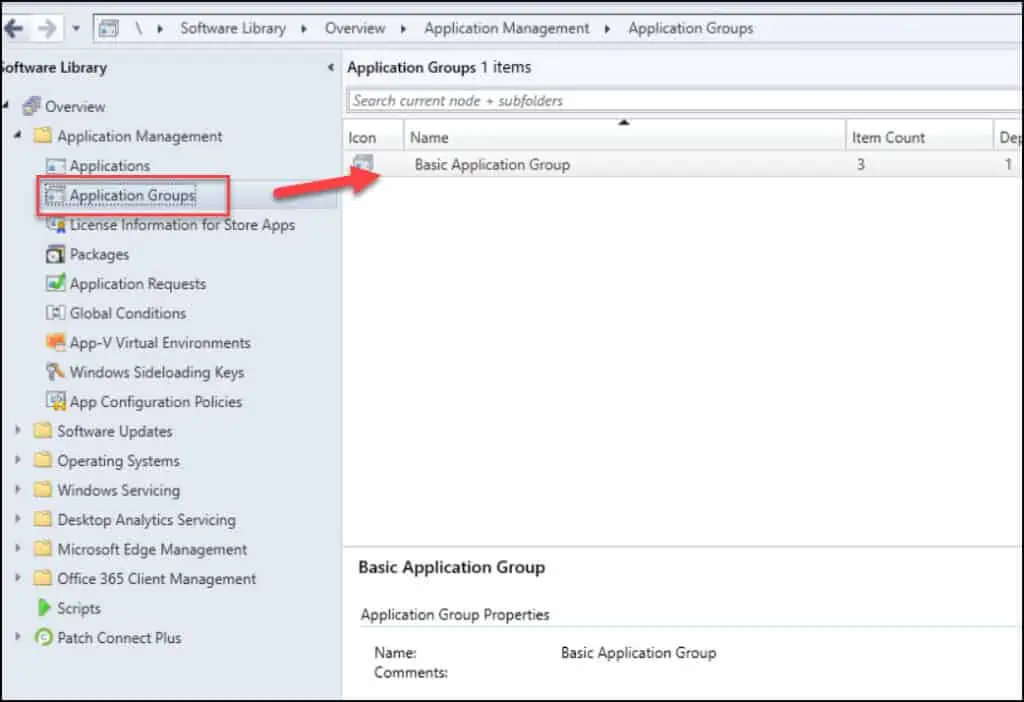Click the Application Requests checkmark icon
The width and height of the screenshot is (1024, 702).
pos(56,283)
